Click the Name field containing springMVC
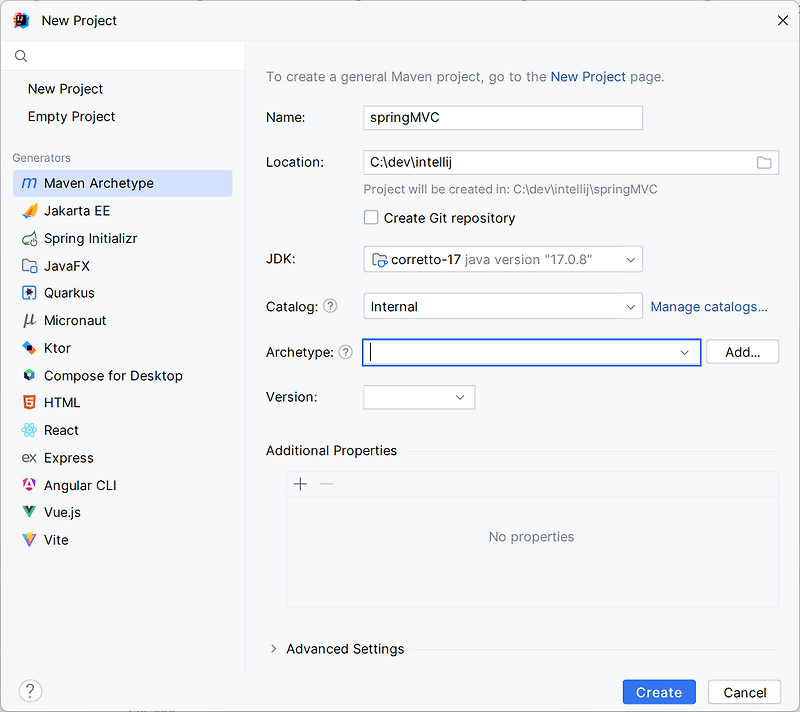This screenshot has width=800, height=712. (502, 117)
